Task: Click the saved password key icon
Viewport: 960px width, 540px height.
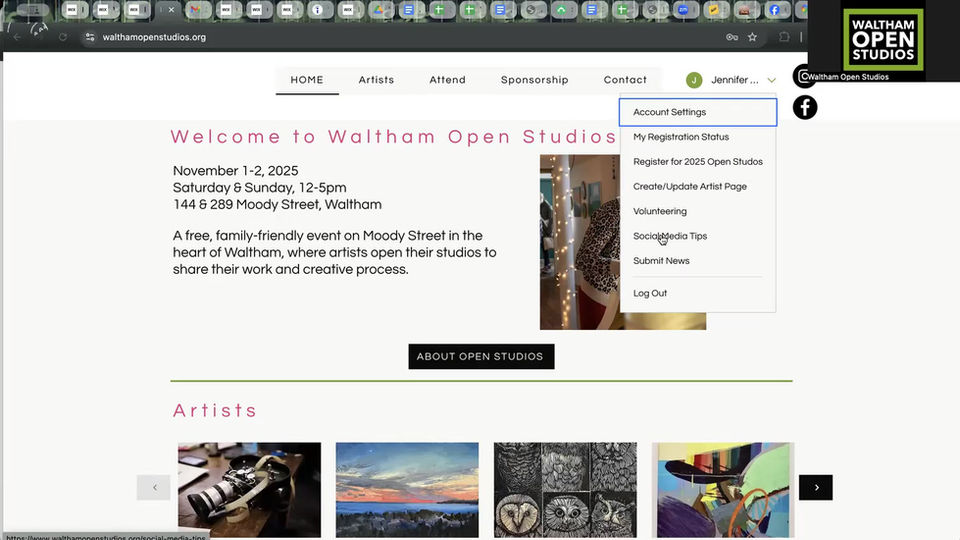Action: 732,37
